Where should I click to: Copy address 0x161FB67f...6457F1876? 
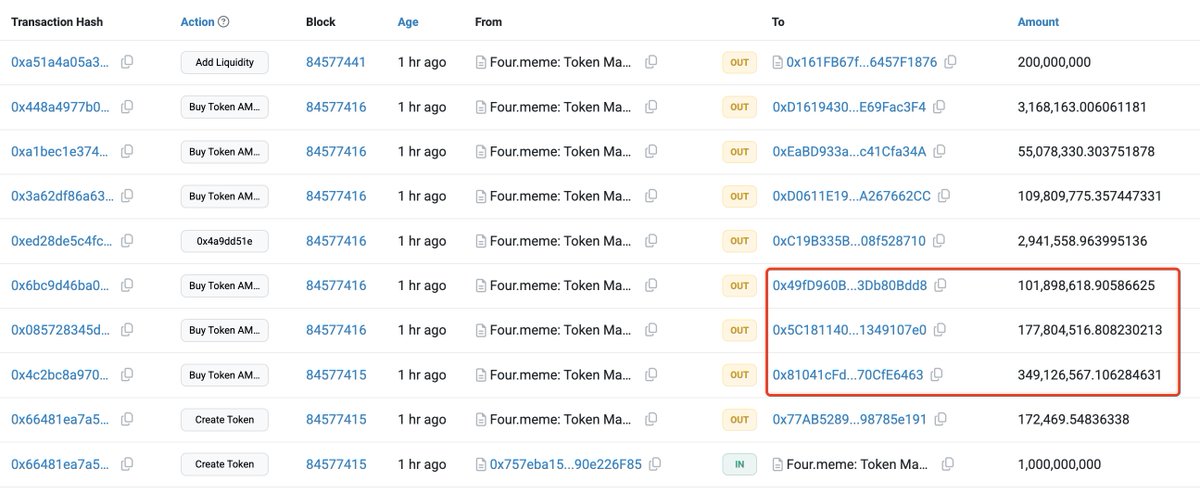(950, 62)
